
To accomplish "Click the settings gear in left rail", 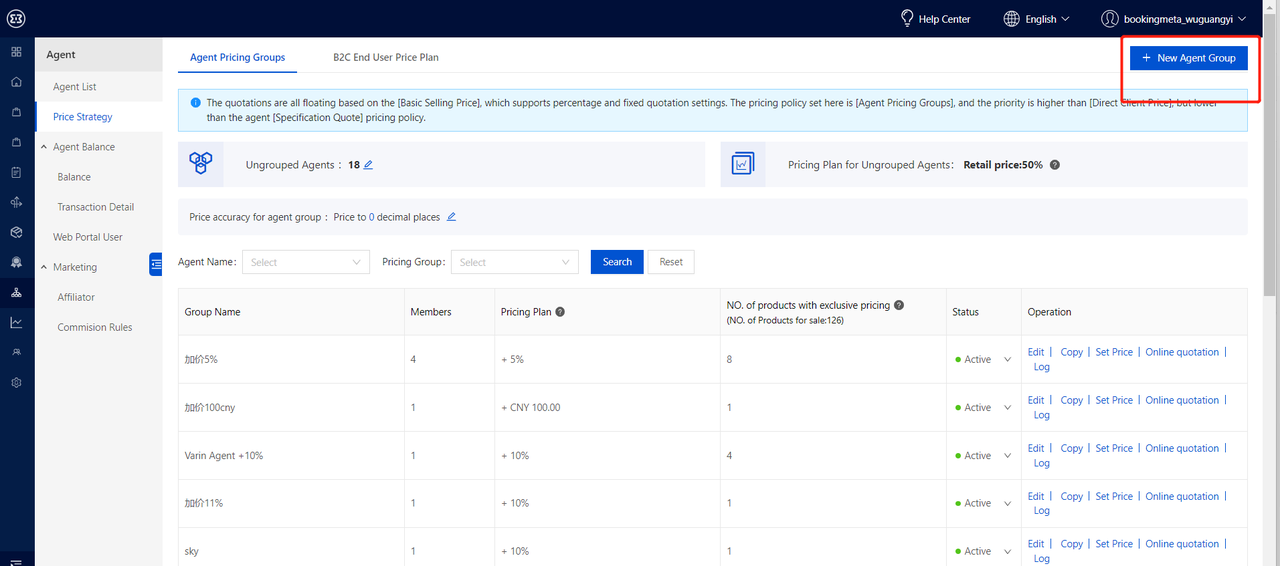I will point(16,383).
